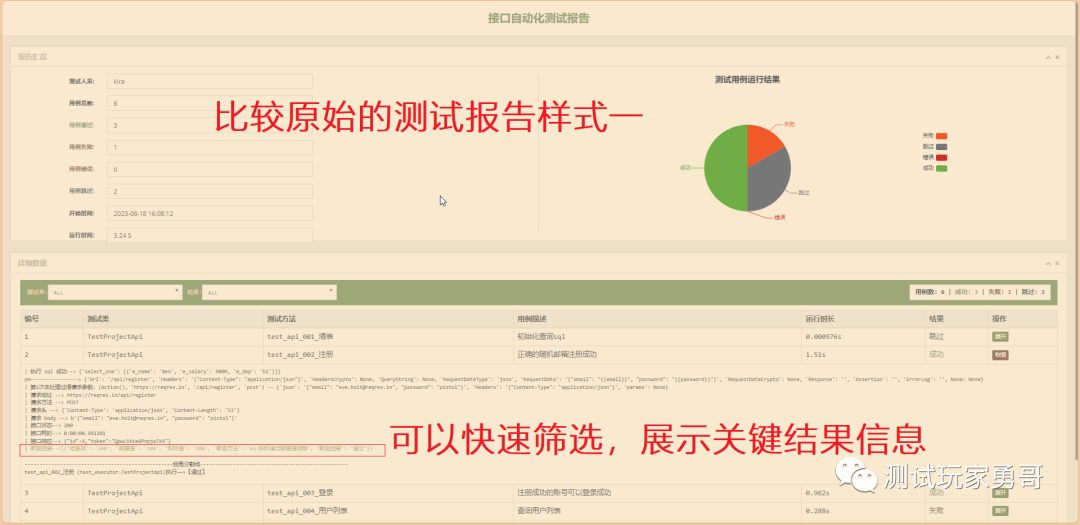Click the 跳过 result in row 1

(x=936, y=337)
